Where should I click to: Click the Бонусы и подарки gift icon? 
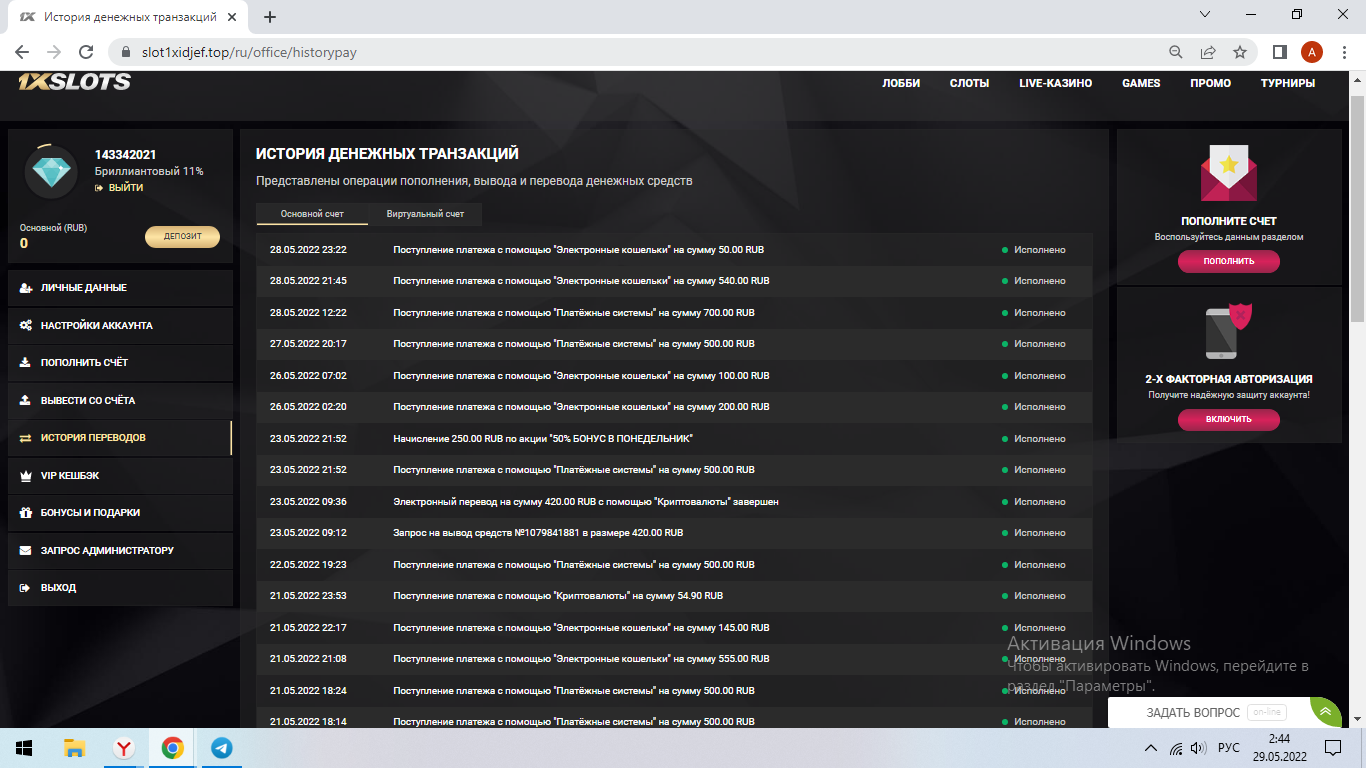tap(26, 513)
